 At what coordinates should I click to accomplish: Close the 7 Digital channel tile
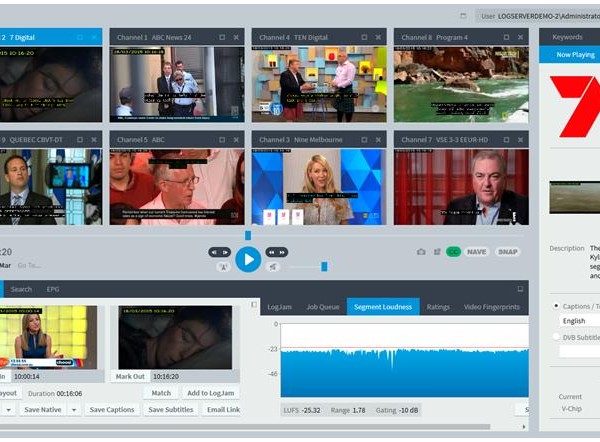pos(94,37)
